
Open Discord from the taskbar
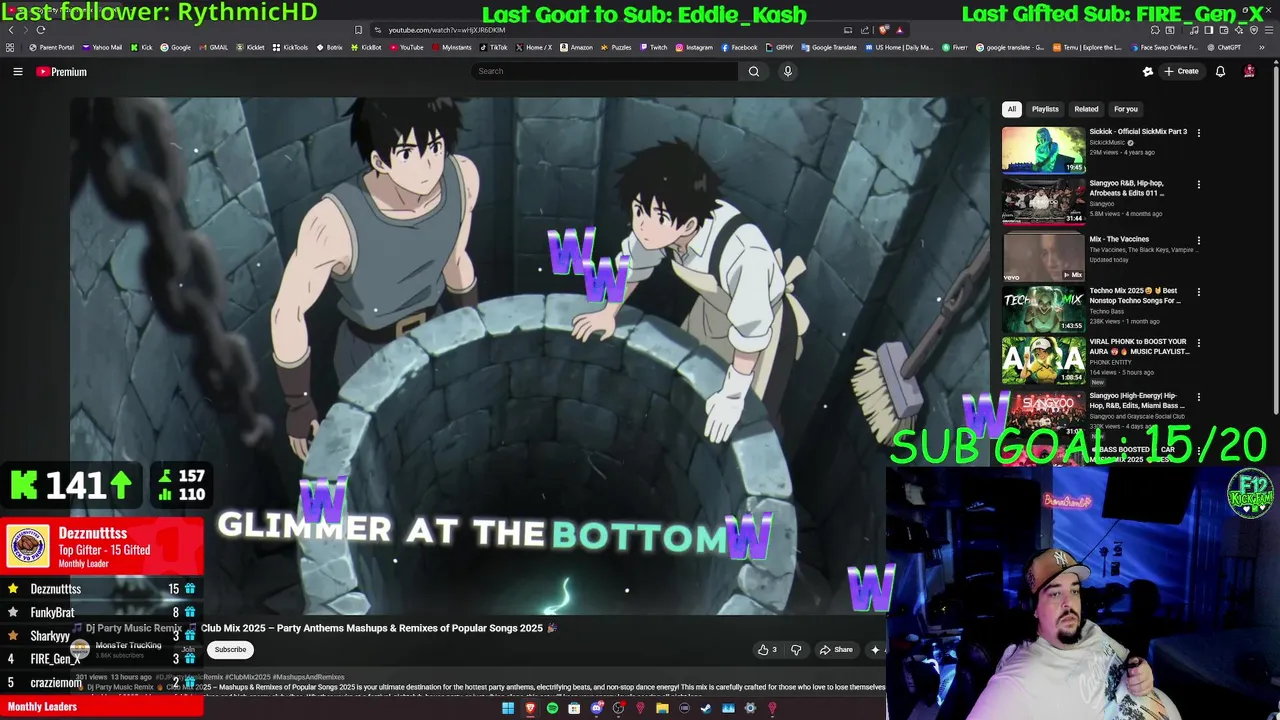point(596,708)
